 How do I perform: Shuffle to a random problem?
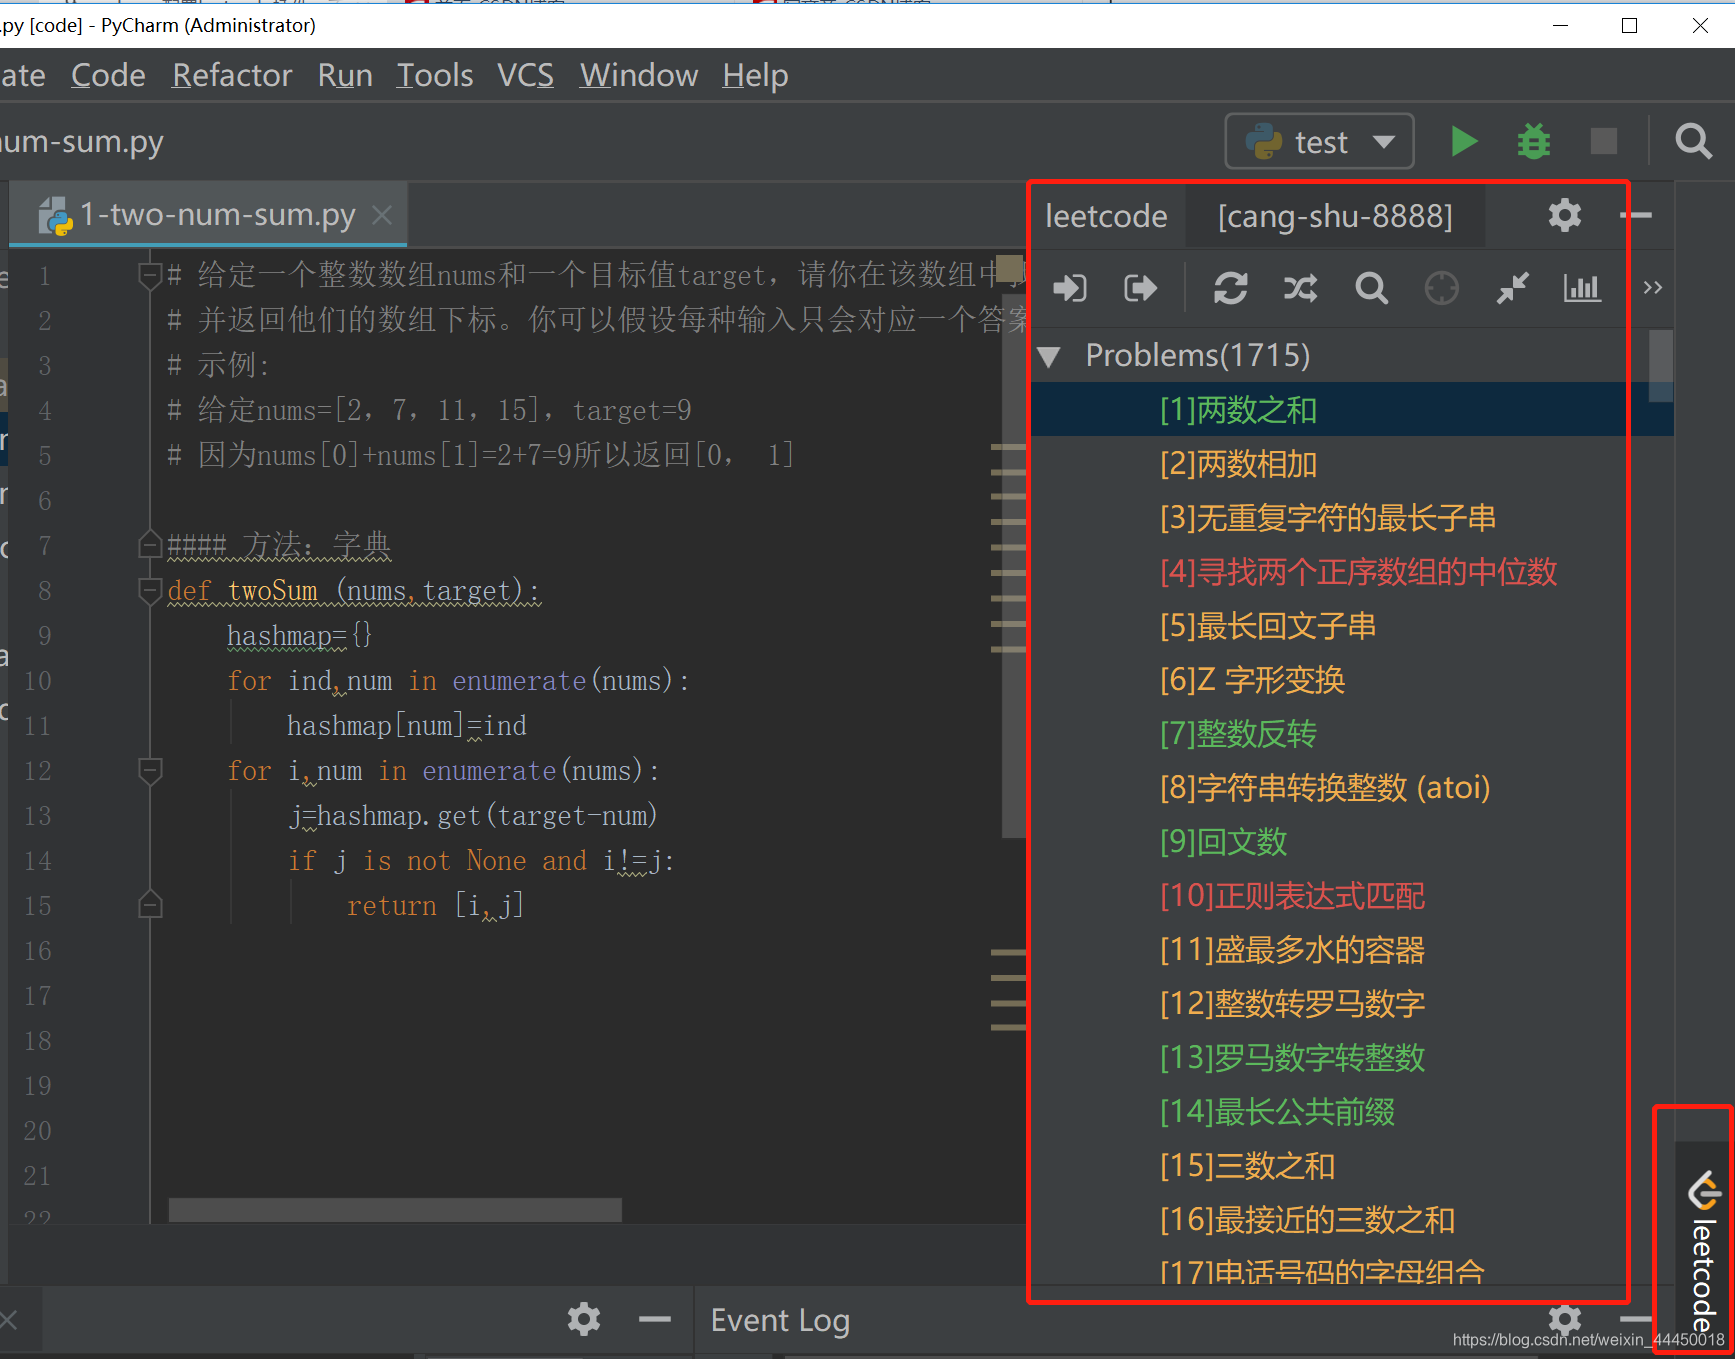click(x=1300, y=288)
